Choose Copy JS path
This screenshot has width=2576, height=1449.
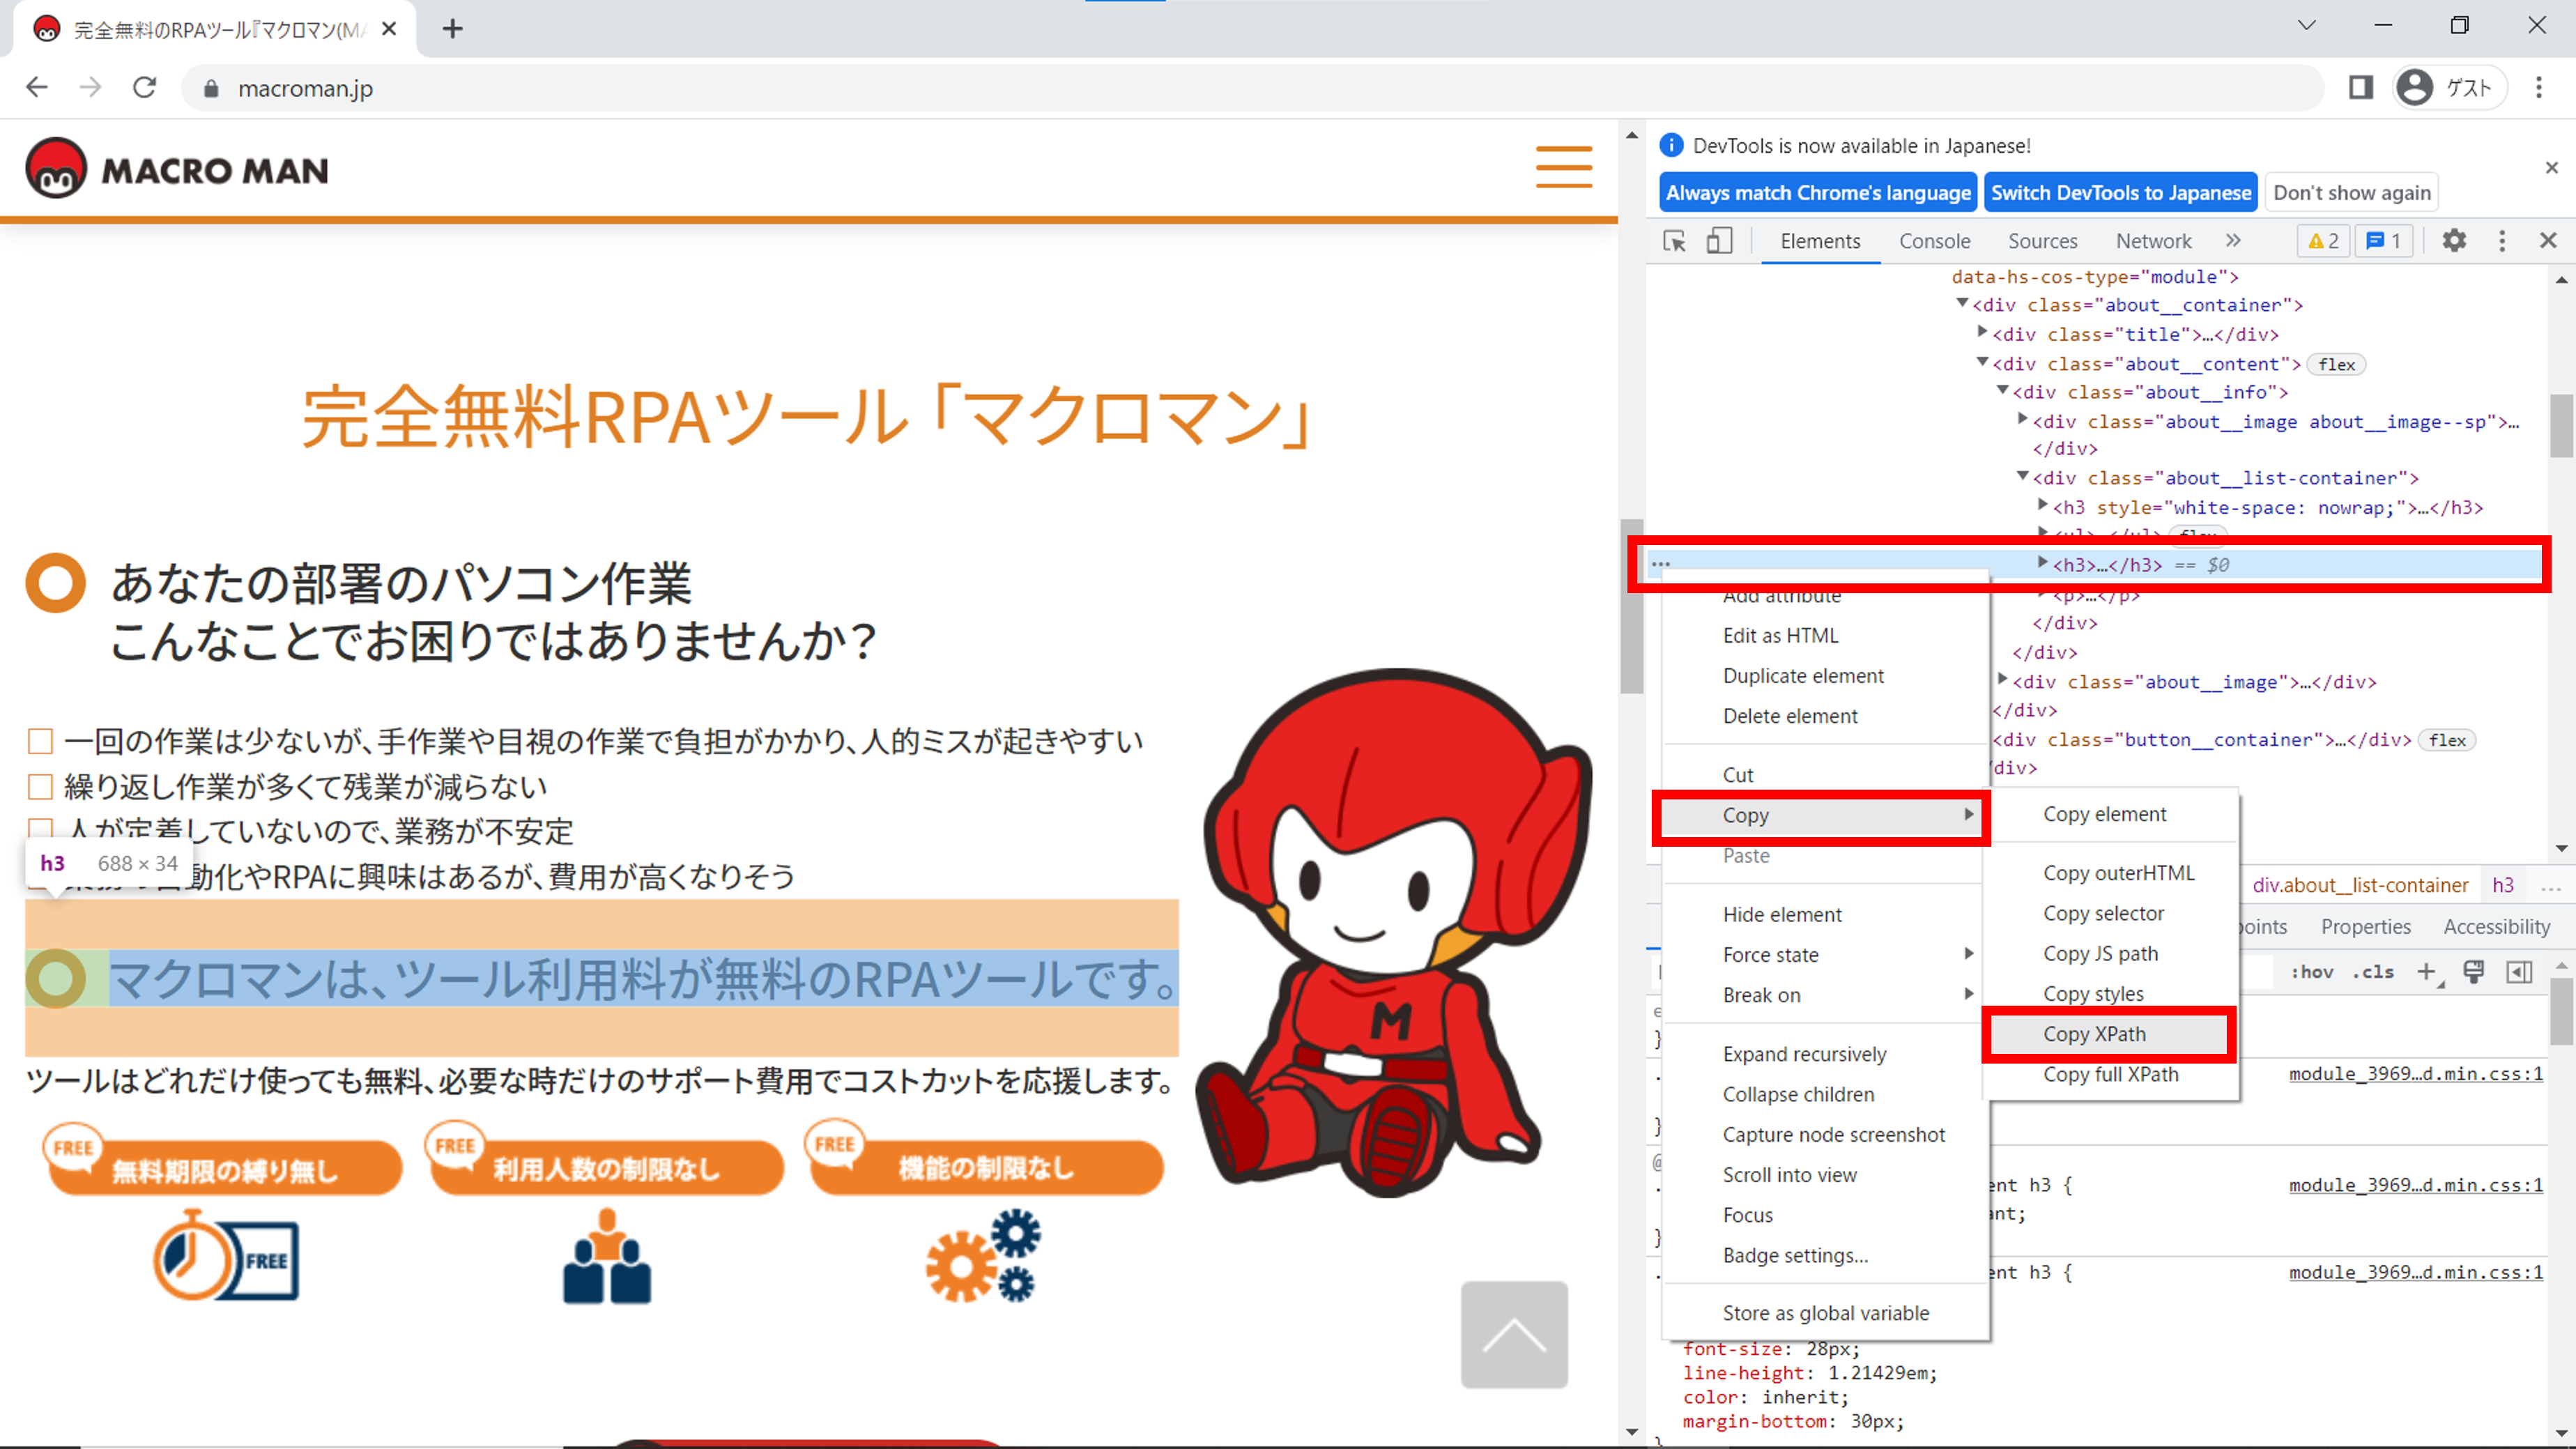tap(2110, 953)
